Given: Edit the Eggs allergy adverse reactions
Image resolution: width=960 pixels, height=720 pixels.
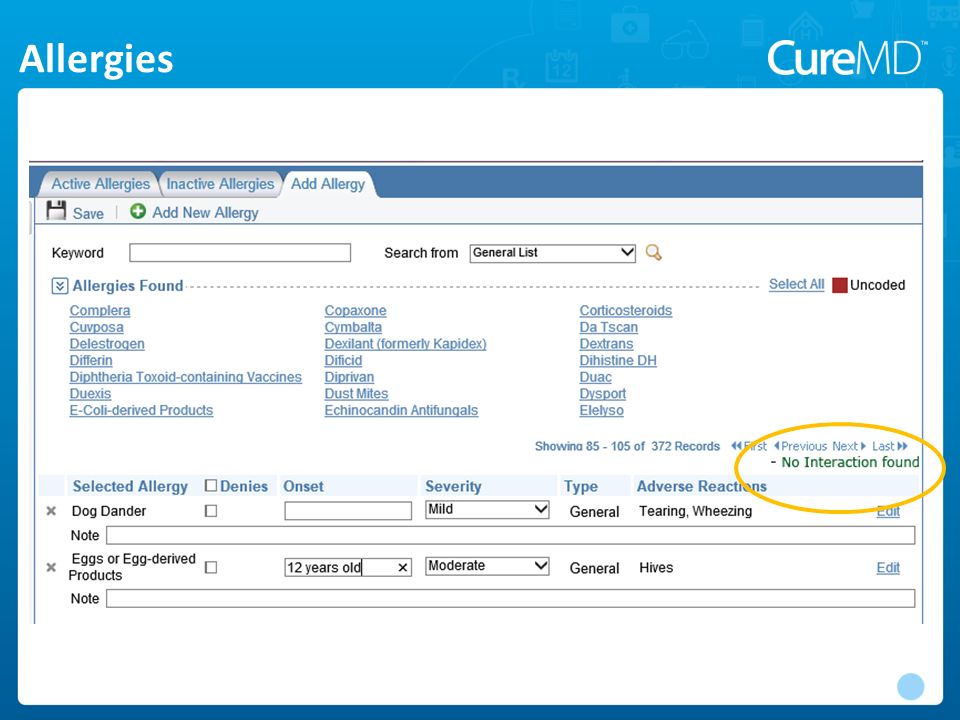Looking at the screenshot, I should click(888, 568).
